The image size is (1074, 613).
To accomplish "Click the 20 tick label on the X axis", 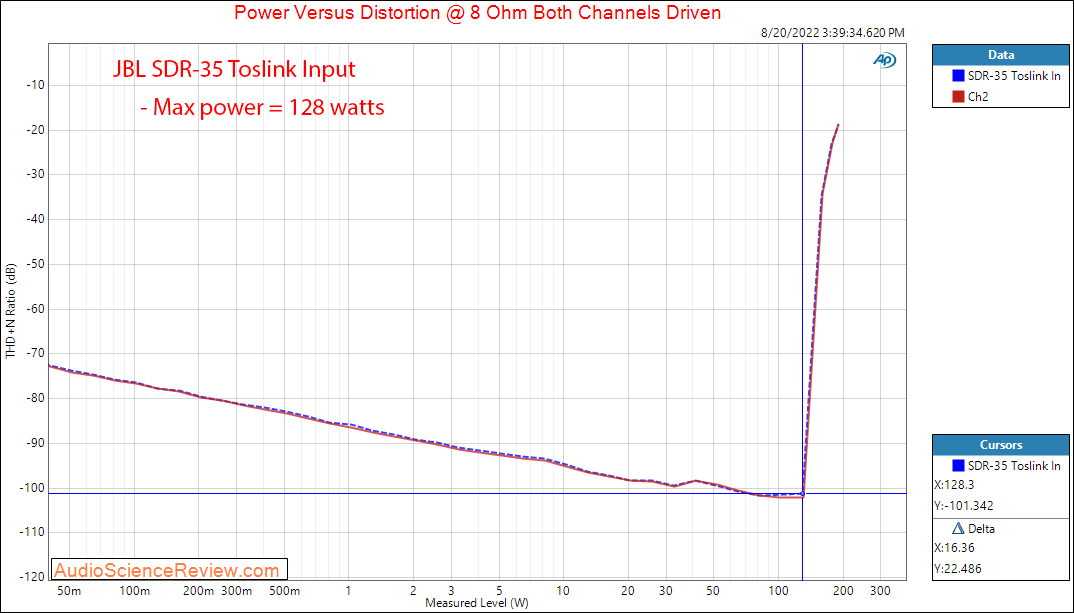I will click(x=627, y=591).
